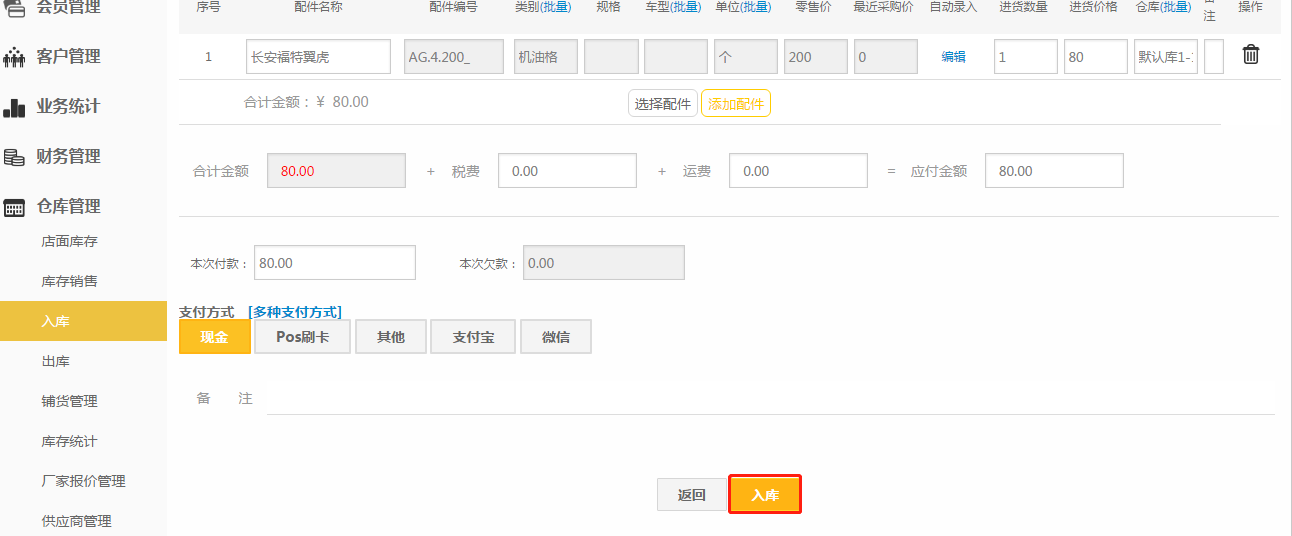Image resolution: width=1292 pixels, height=536 pixels.
Task: Click the 会员管理 sidebar icon
Action: click(14, 8)
